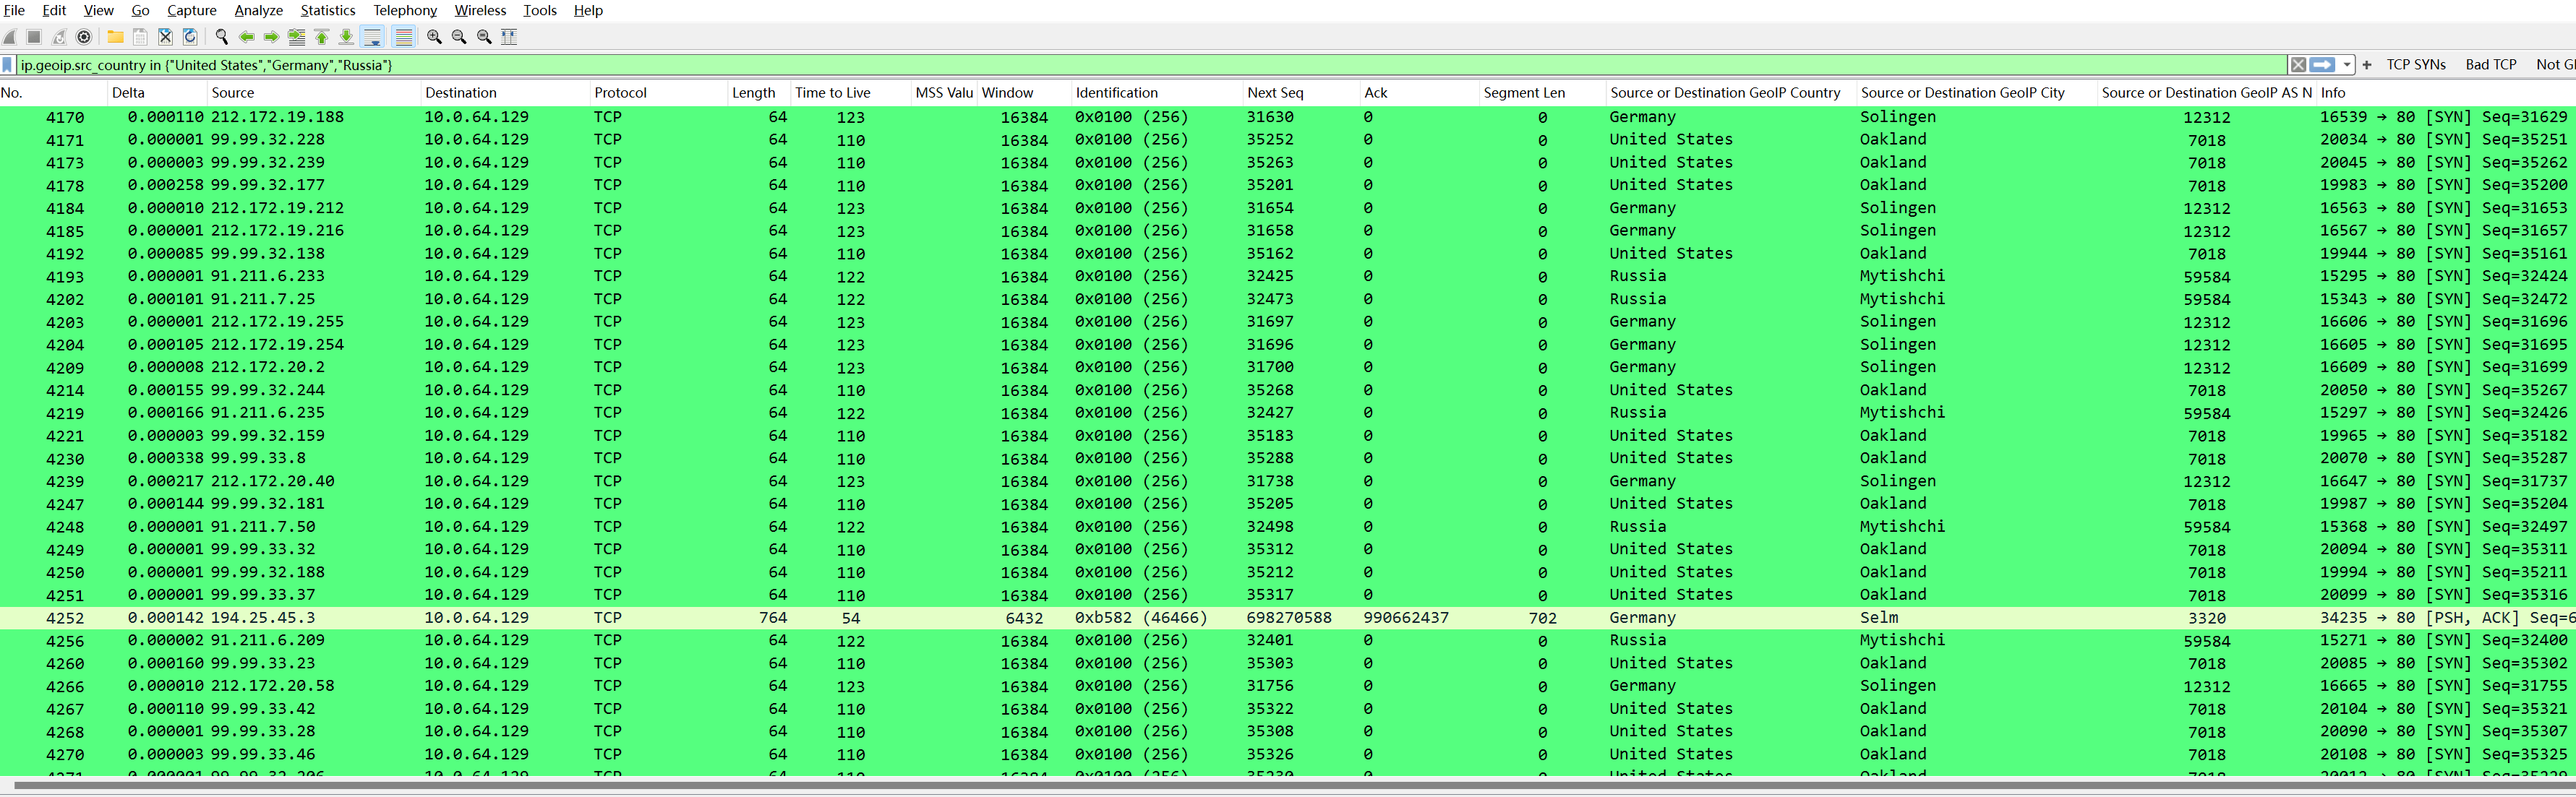Start capturing packets with the shark fin icon
This screenshot has height=797, width=2576.
[10, 37]
